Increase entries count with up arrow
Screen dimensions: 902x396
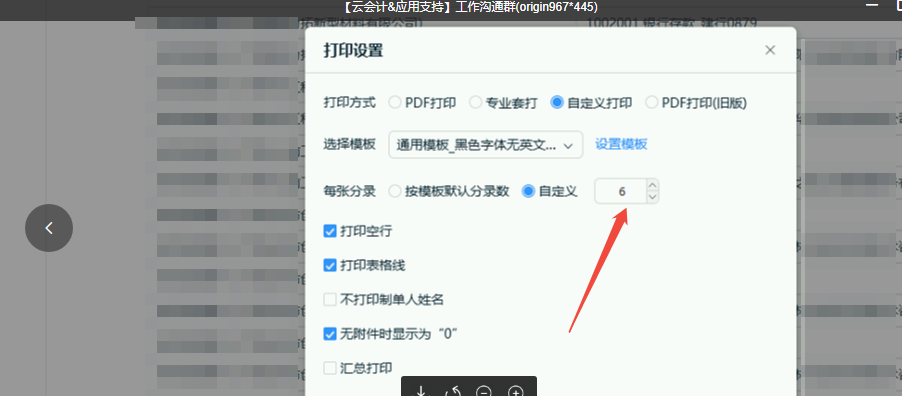652,185
